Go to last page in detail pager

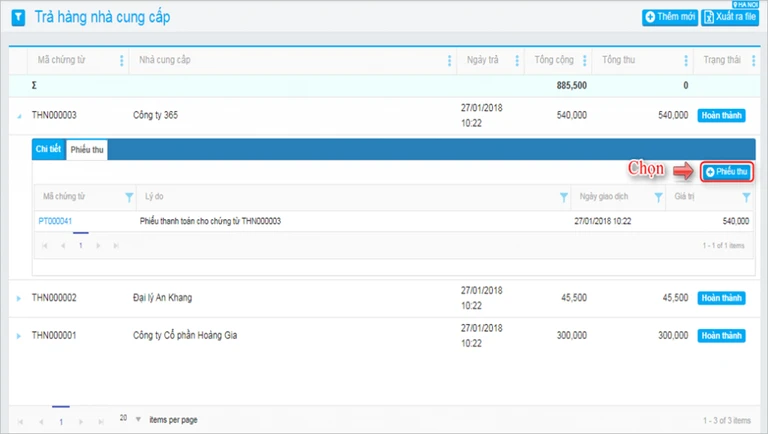[x=116, y=245]
